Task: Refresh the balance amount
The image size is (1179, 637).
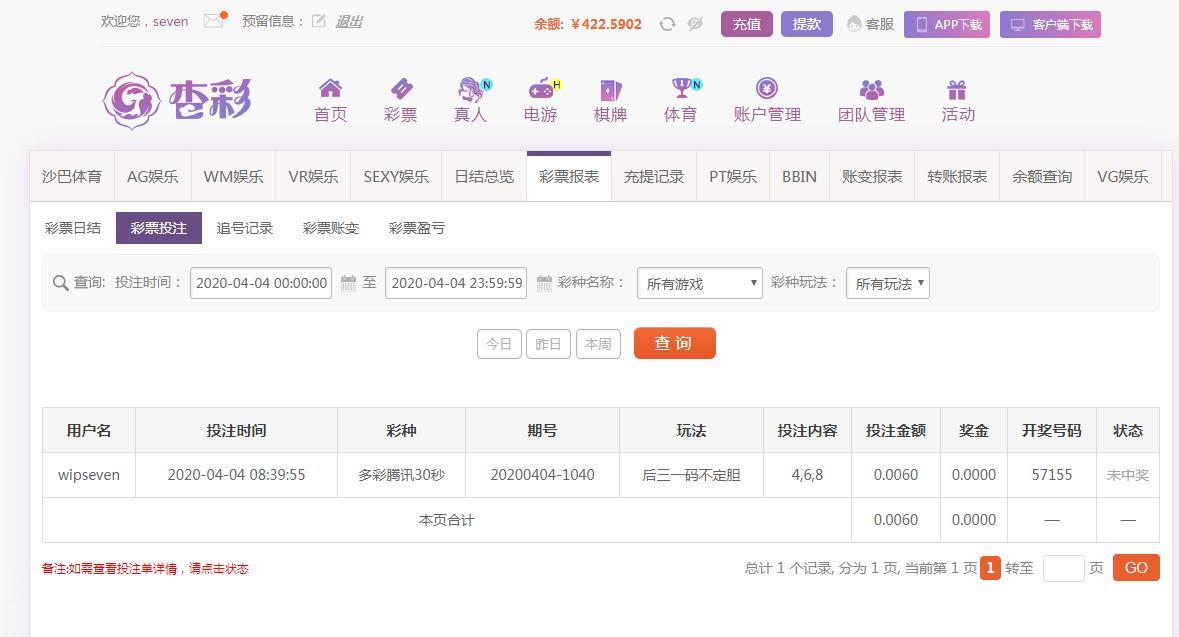Action: pyautogui.click(x=667, y=24)
